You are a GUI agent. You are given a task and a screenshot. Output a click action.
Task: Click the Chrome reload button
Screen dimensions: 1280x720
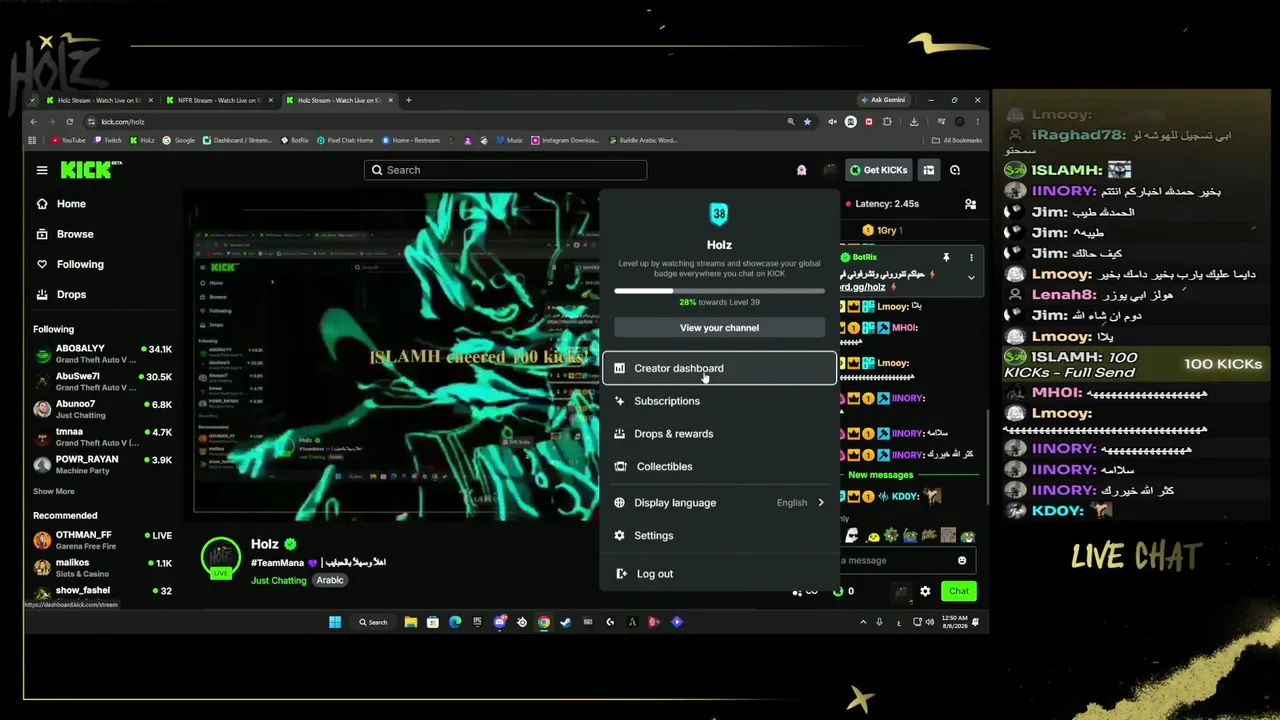tap(69, 122)
